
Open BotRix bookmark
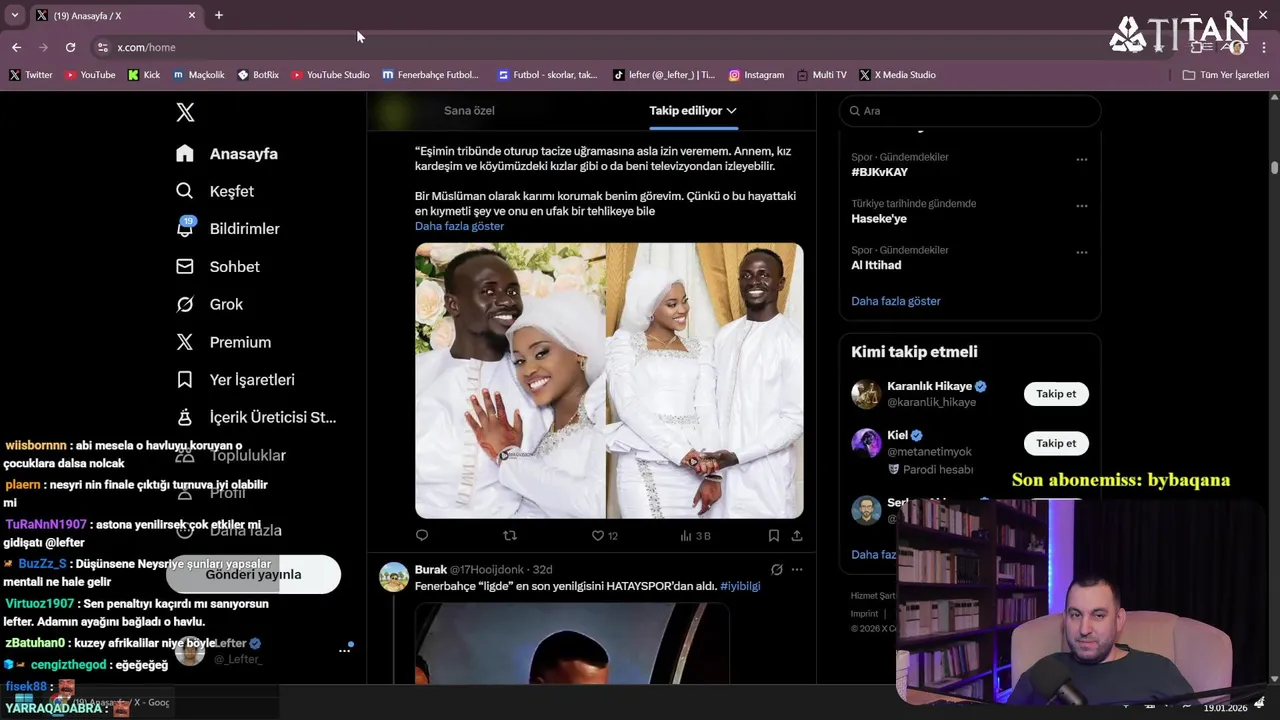[258, 75]
